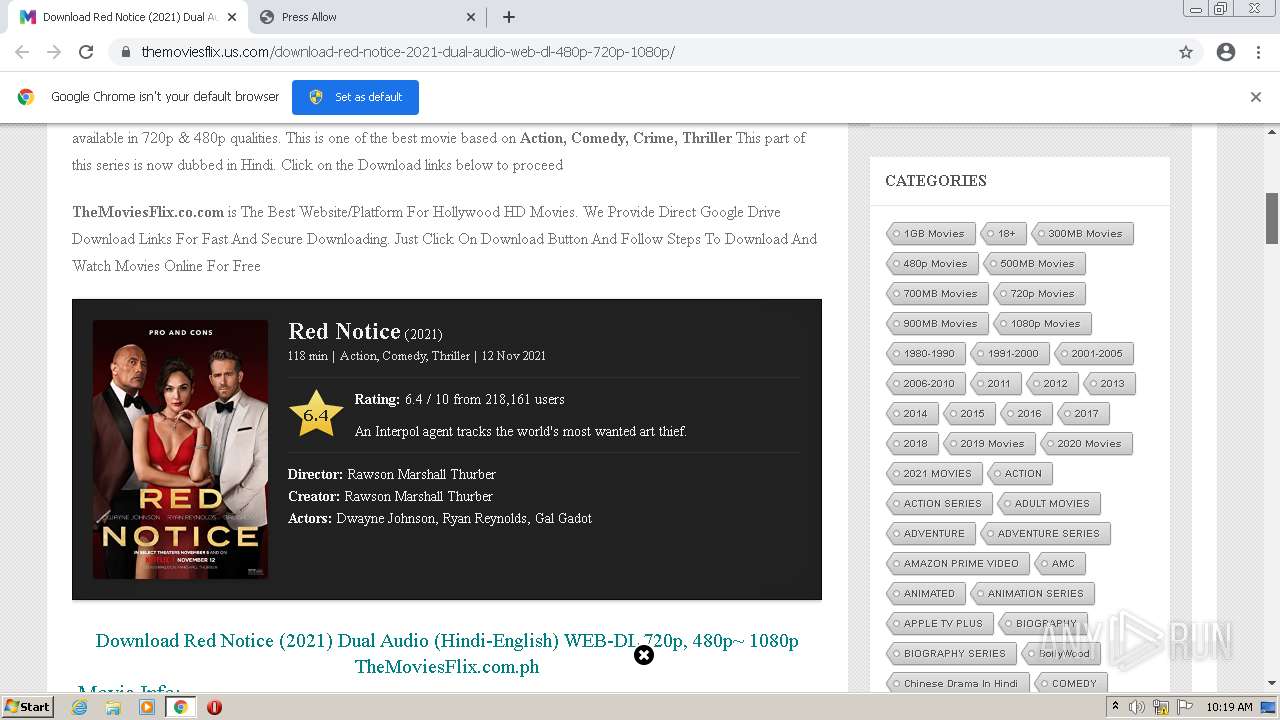The height and width of the screenshot is (720, 1280).
Task: Click the site lock icon
Action: [x=126, y=52]
